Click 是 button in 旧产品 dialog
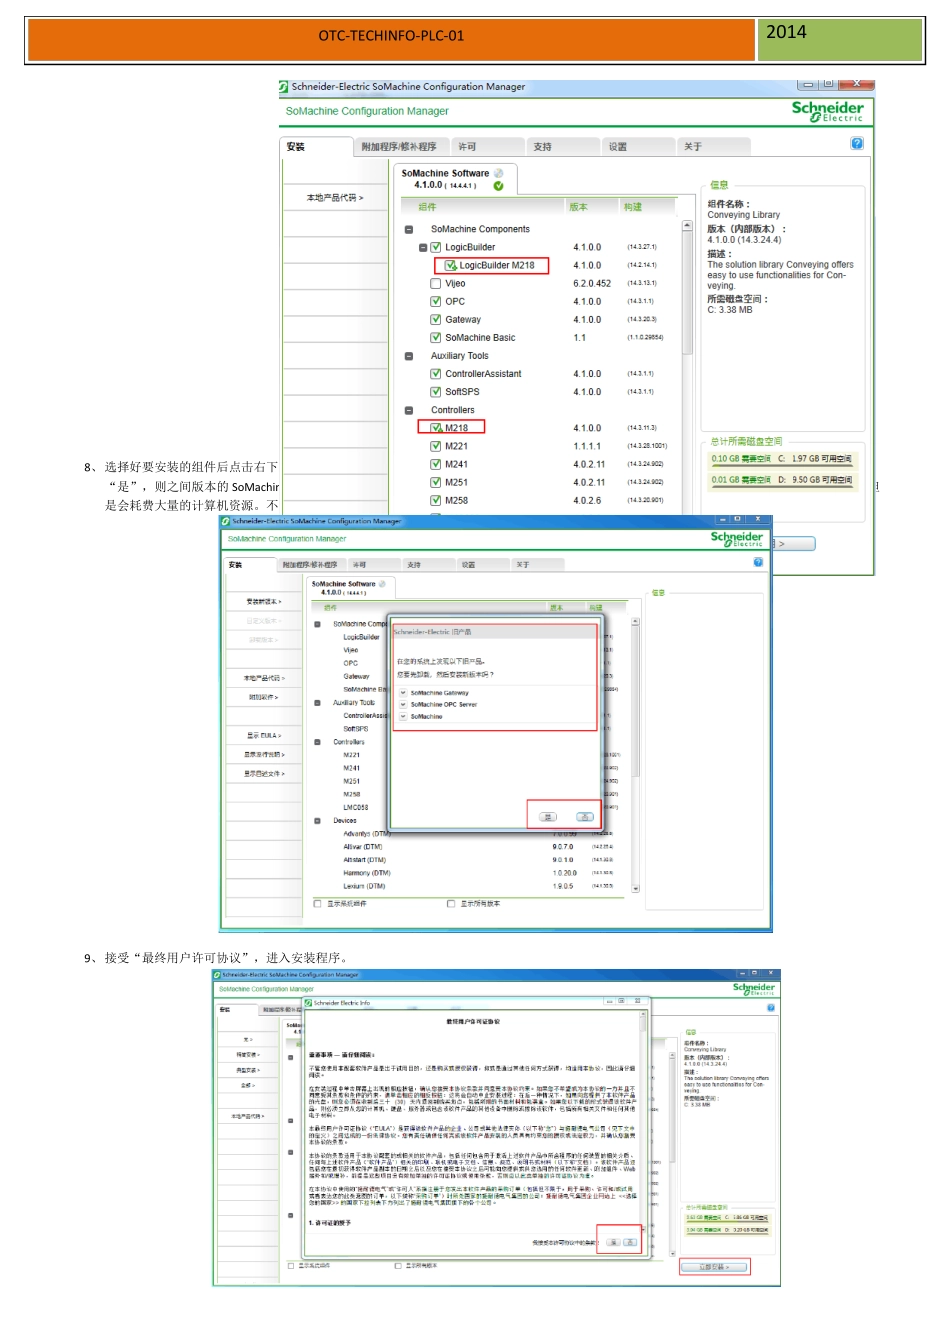The image size is (950, 1344). [x=548, y=817]
